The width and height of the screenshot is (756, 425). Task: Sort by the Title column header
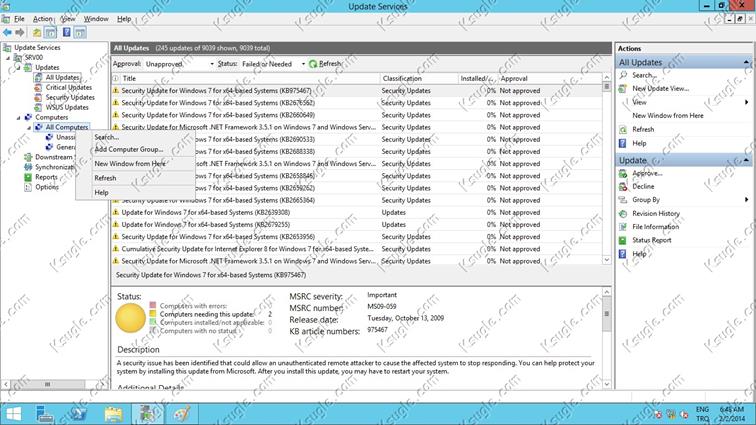point(250,78)
